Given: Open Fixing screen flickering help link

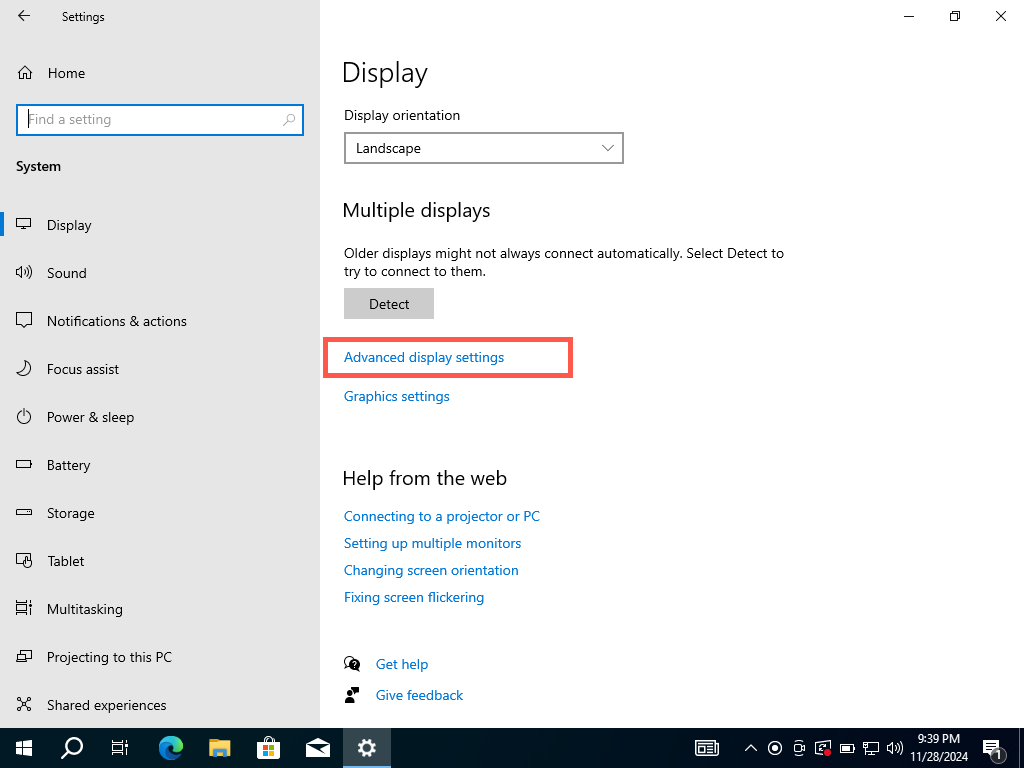Looking at the screenshot, I should (x=413, y=597).
